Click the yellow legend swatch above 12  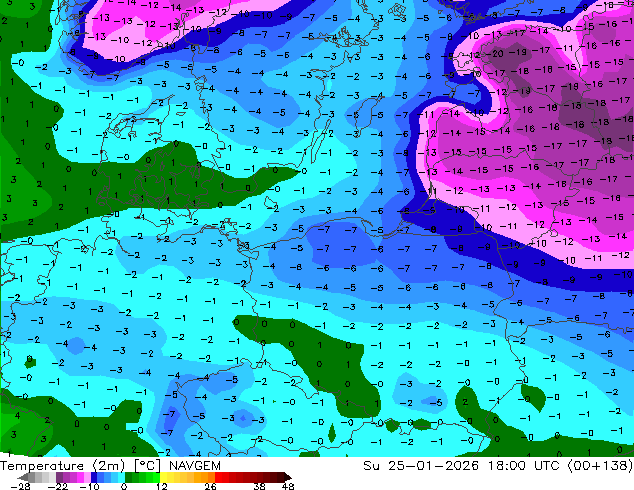(163, 477)
